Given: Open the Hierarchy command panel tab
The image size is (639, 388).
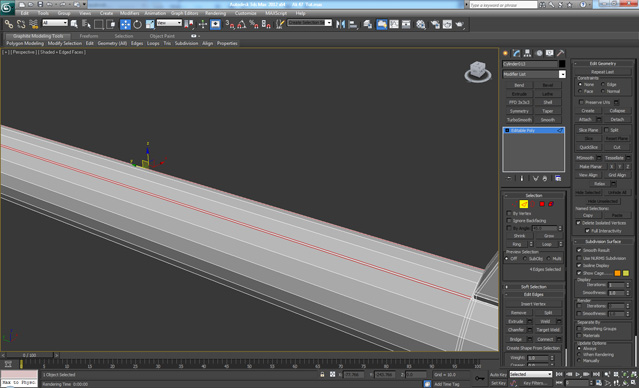Looking at the screenshot, I should coord(528,53).
